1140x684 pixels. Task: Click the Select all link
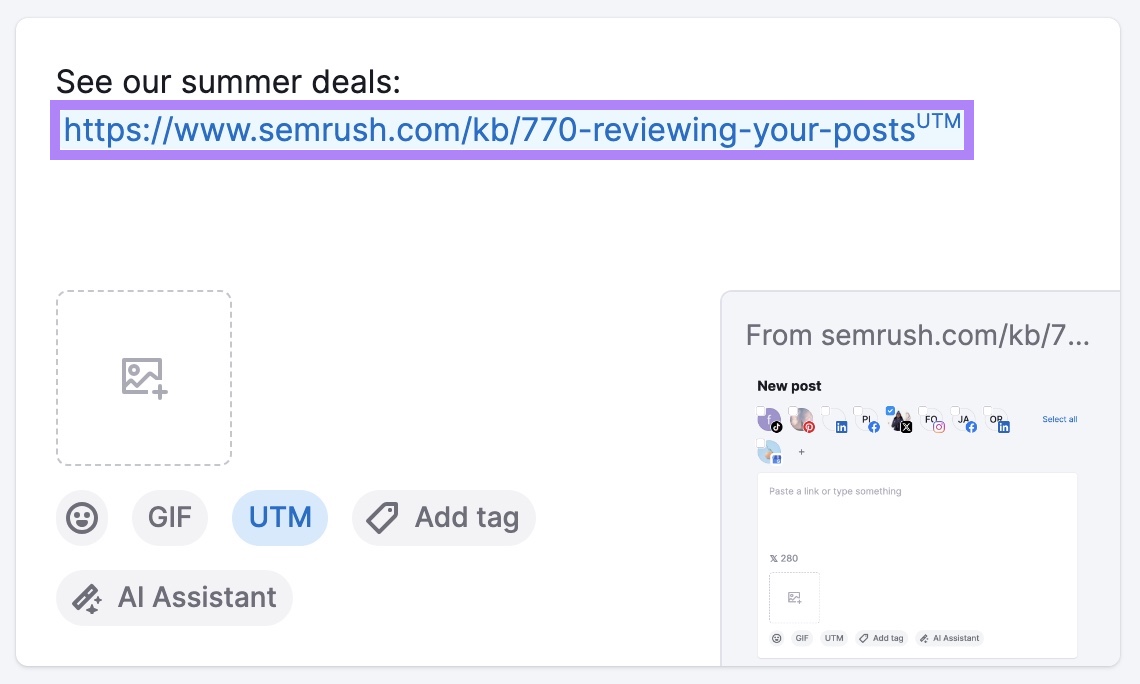1059,419
